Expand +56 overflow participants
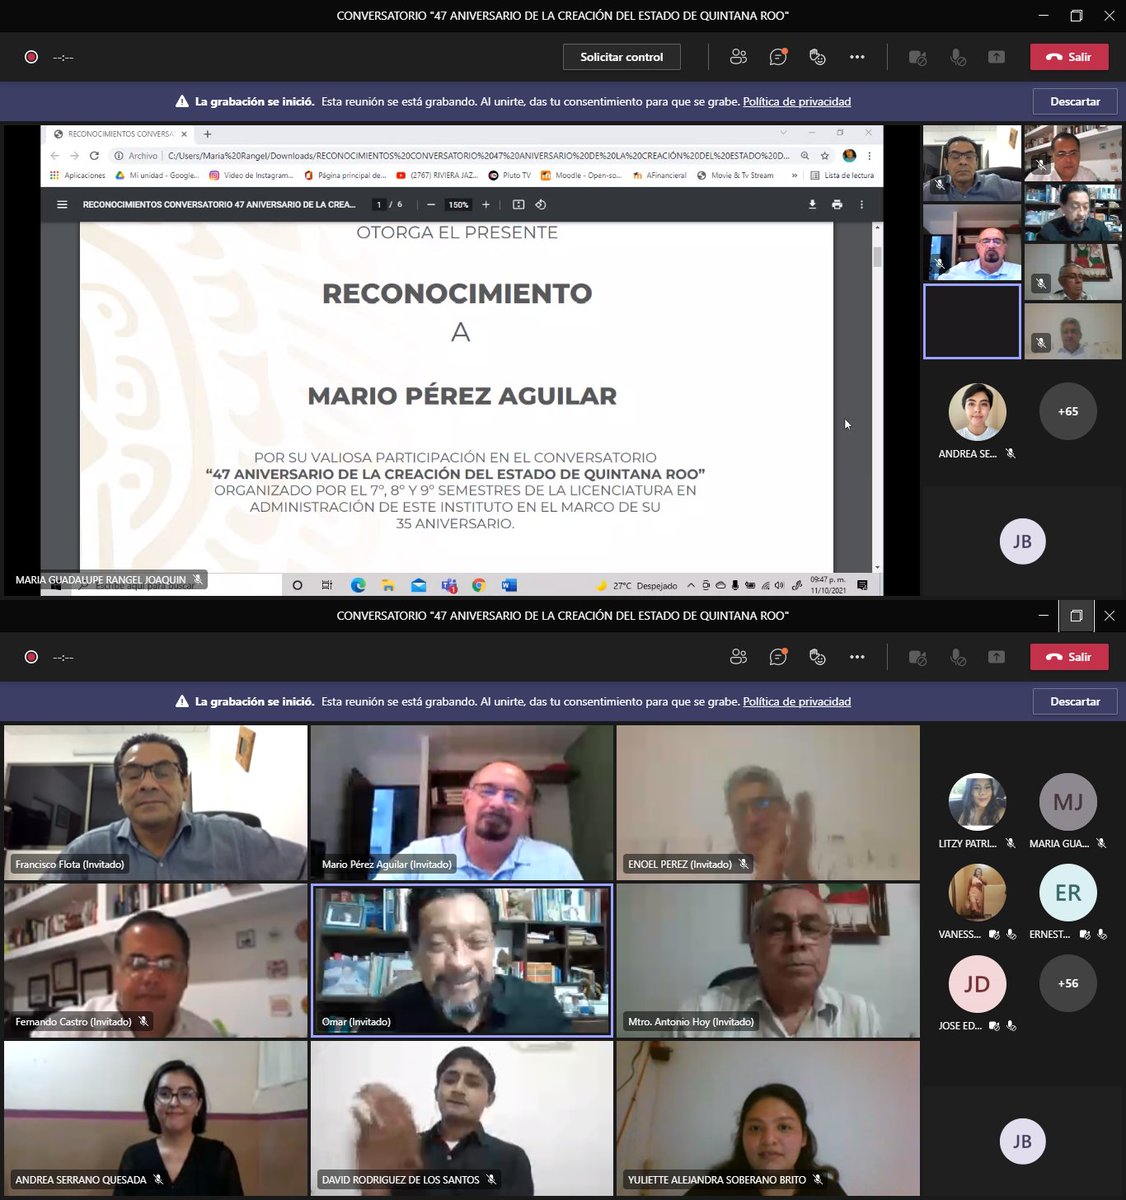This screenshot has height=1200, width=1126. [1068, 983]
